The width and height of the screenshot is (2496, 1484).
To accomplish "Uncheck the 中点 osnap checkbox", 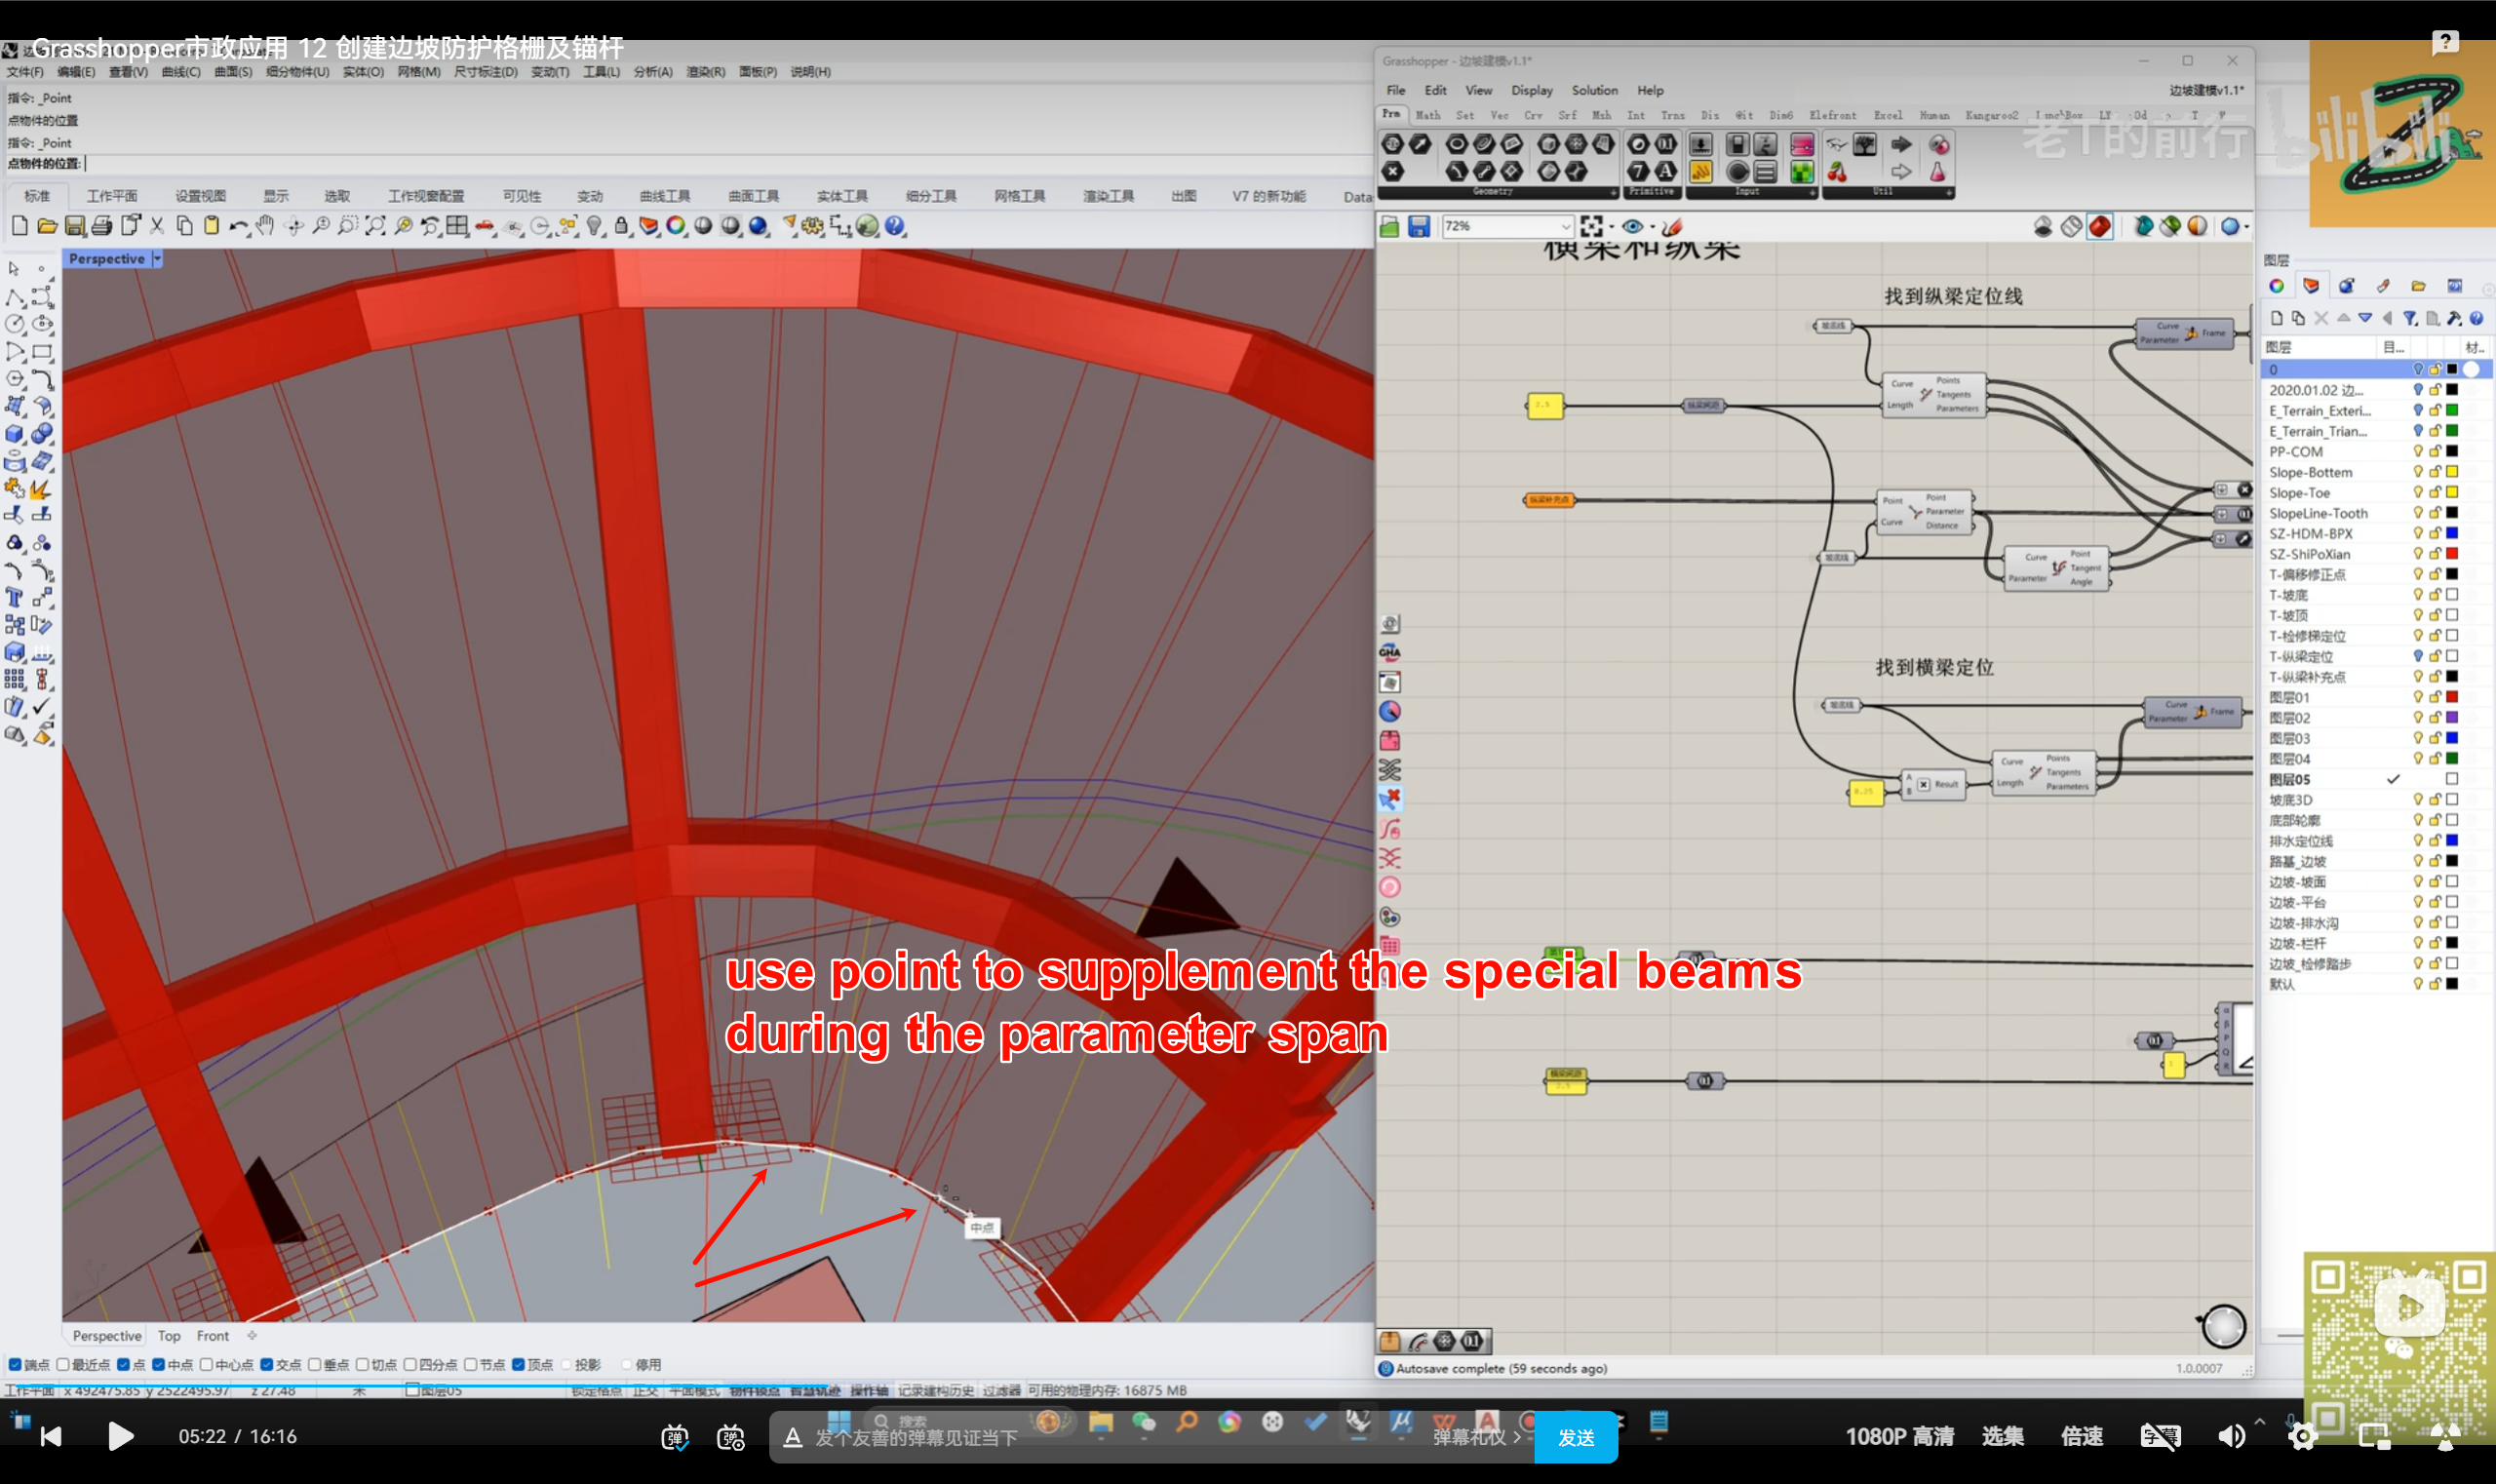I will pos(159,1365).
